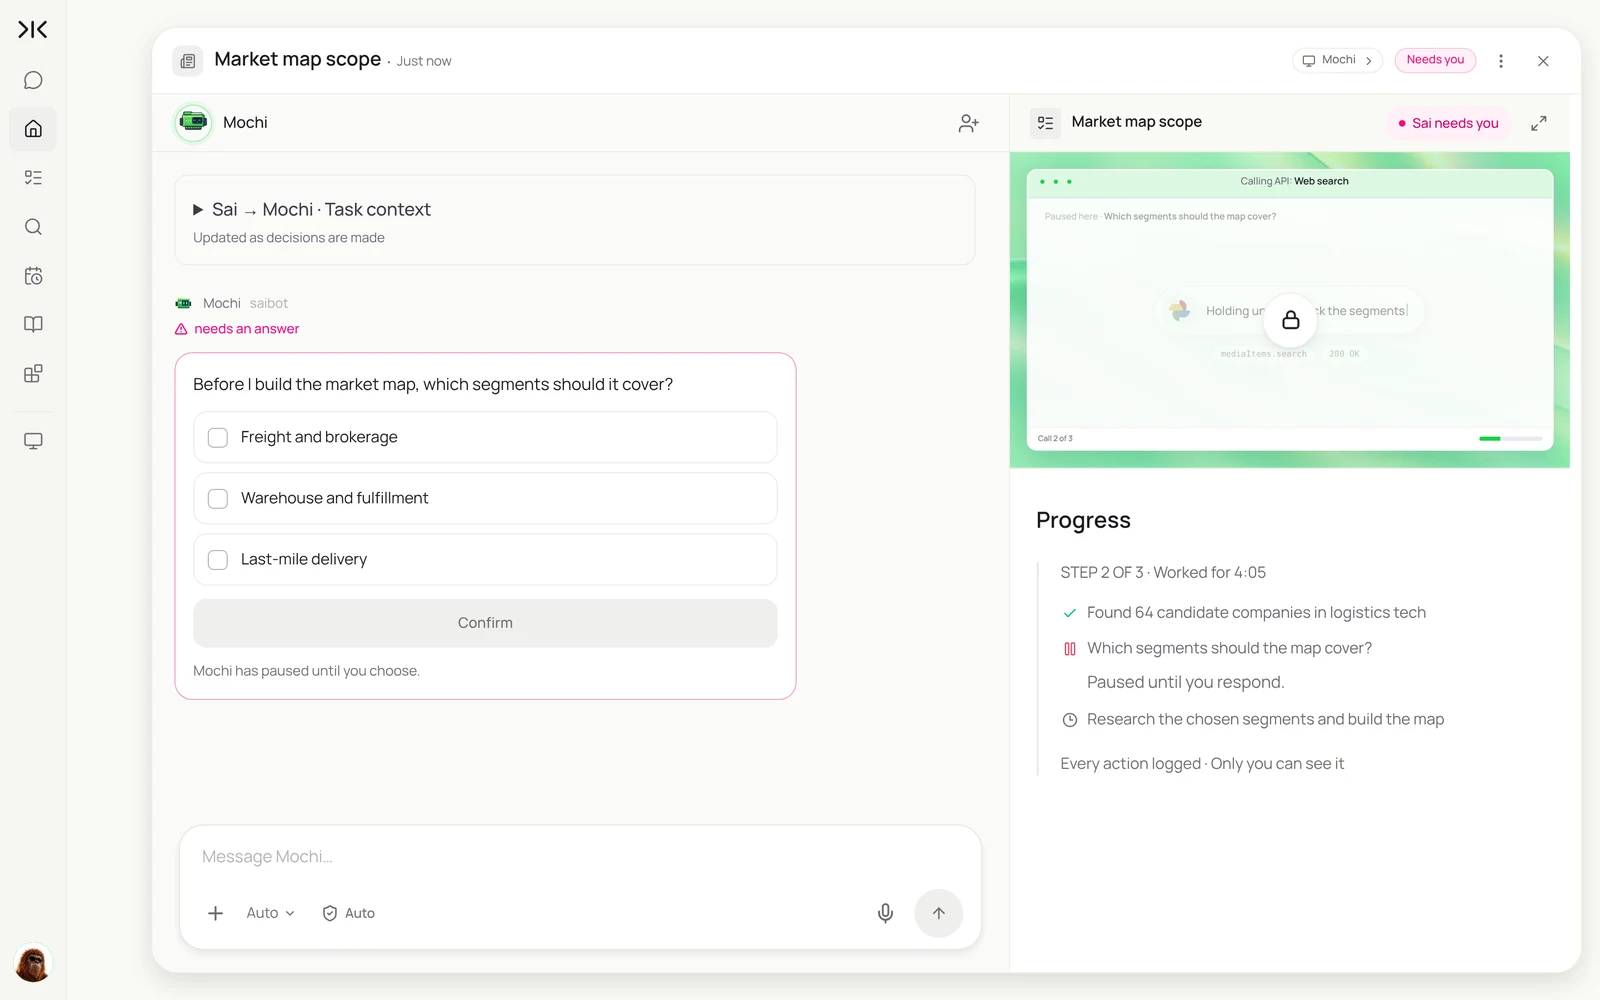This screenshot has width=1600, height=1000.
Task: Open the scheduled calendar icon in sidebar
Action: tap(33, 276)
